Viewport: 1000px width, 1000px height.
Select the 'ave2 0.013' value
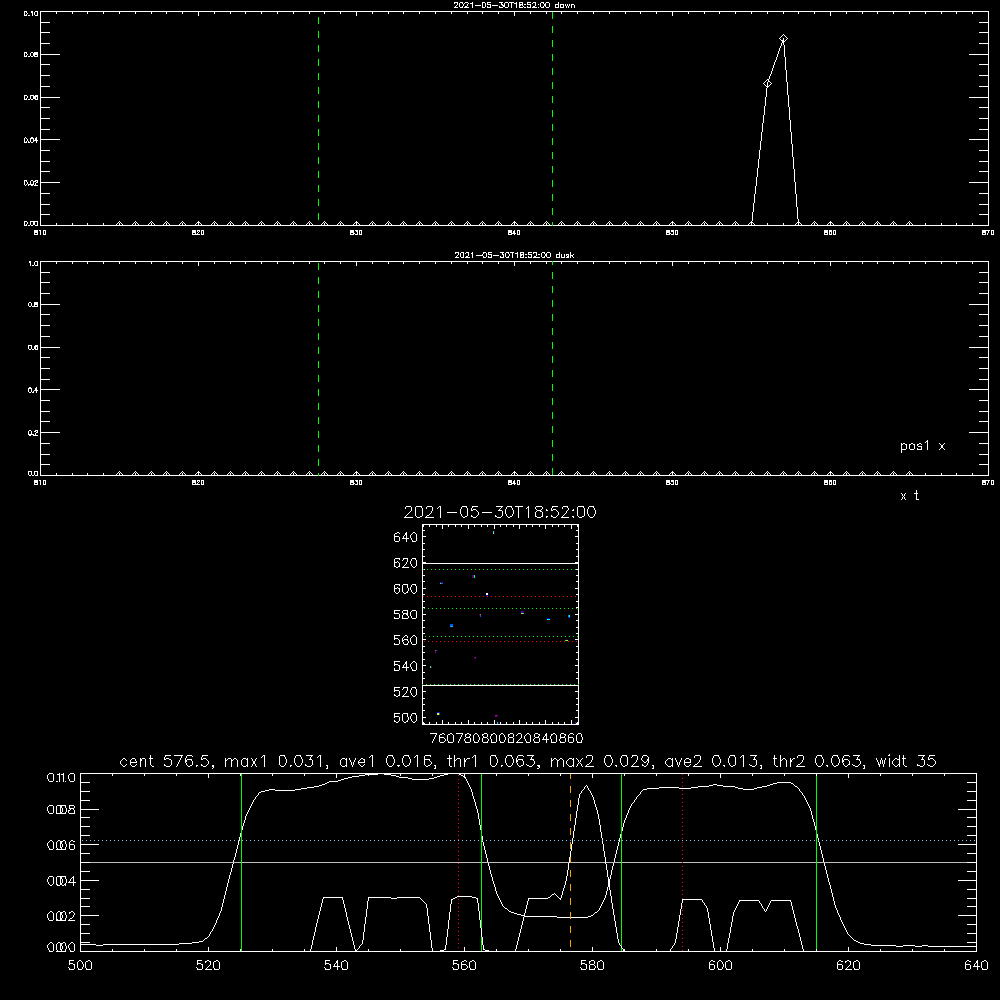click(711, 761)
